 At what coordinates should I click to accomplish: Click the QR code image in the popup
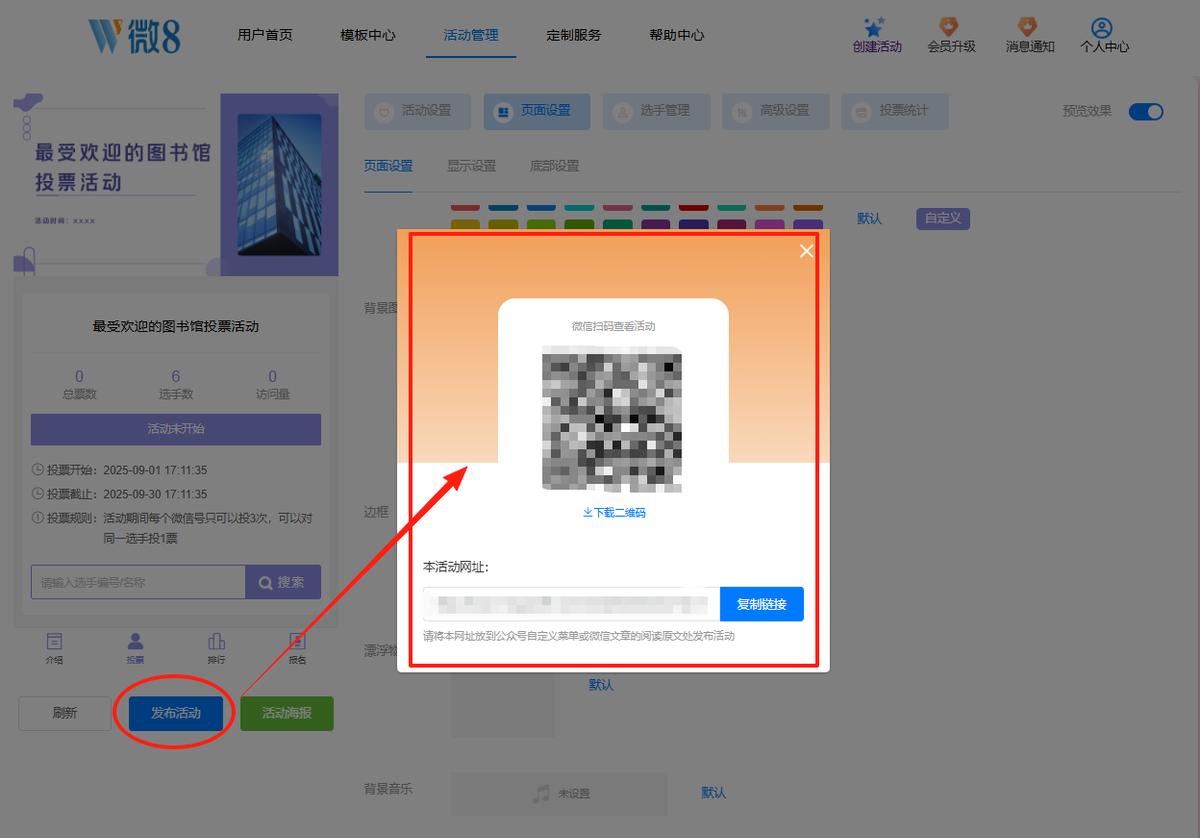tap(612, 419)
